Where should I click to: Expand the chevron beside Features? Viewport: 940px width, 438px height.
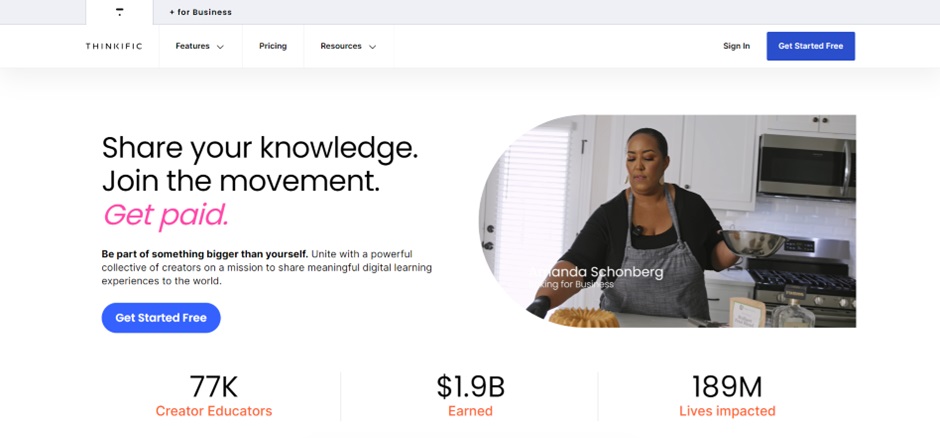(220, 47)
